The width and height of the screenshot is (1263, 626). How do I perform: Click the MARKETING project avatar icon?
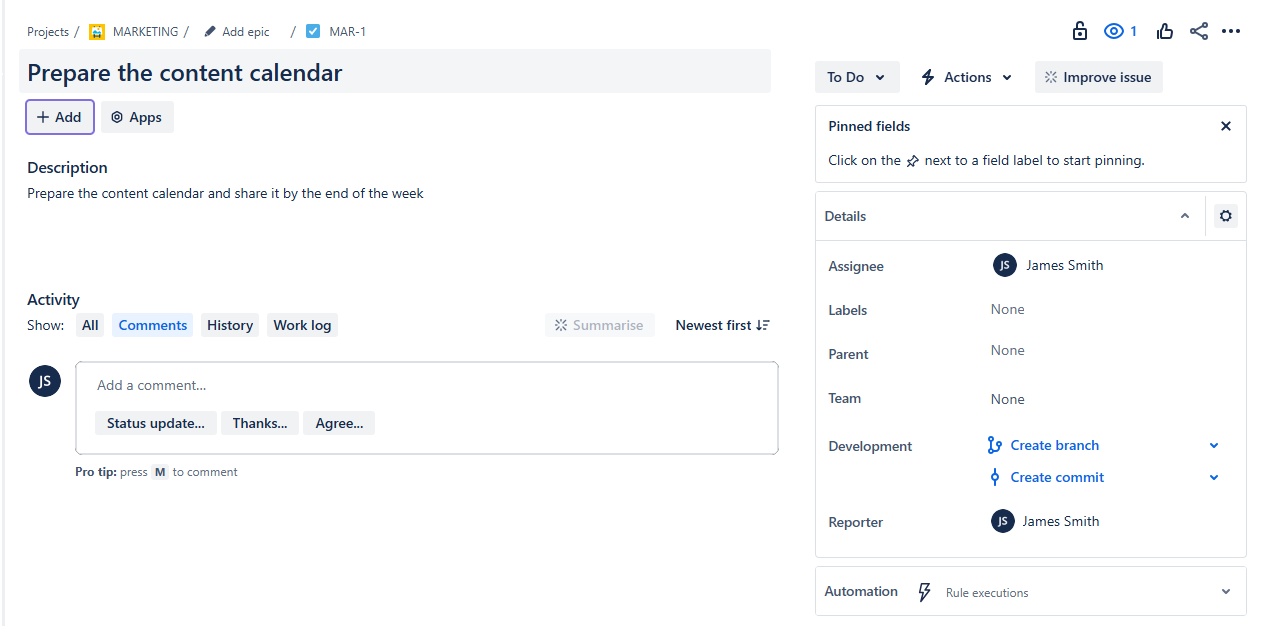[x=97, y=31]
